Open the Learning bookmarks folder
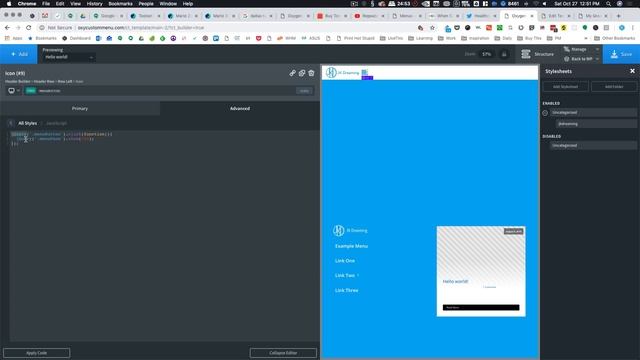The image size is (640, 360). coord(420,38)
